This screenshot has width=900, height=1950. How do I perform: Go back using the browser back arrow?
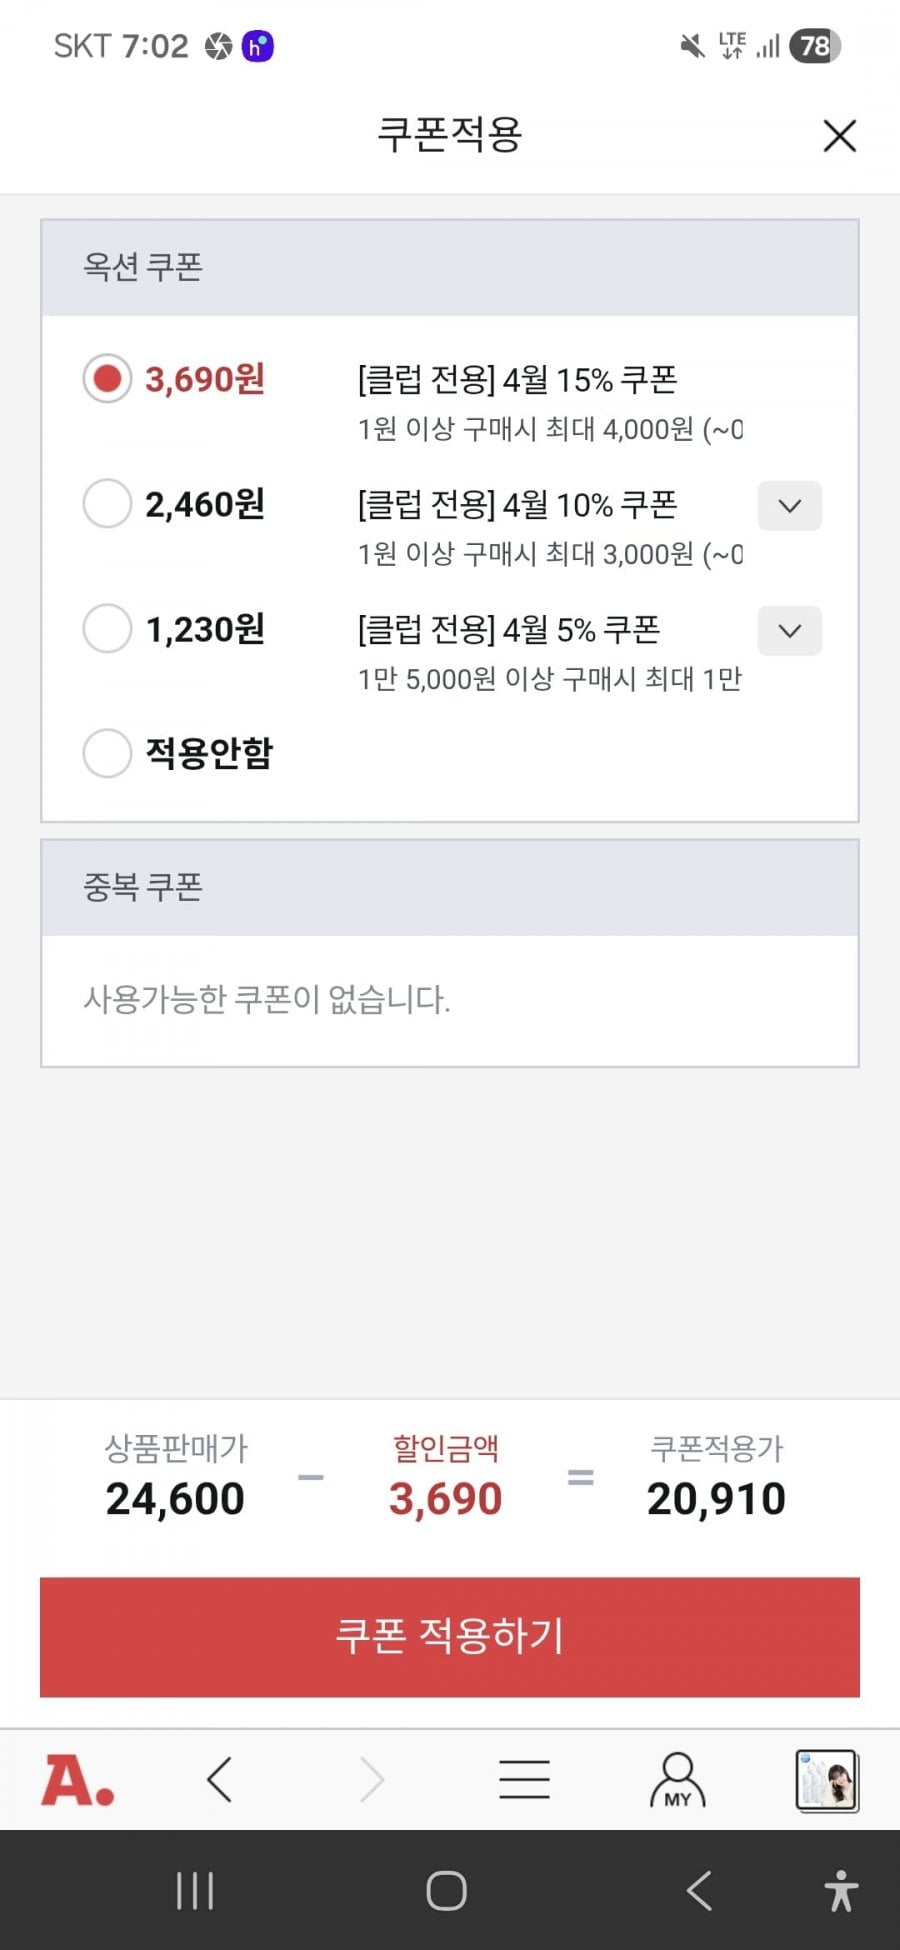[220, 1780]
